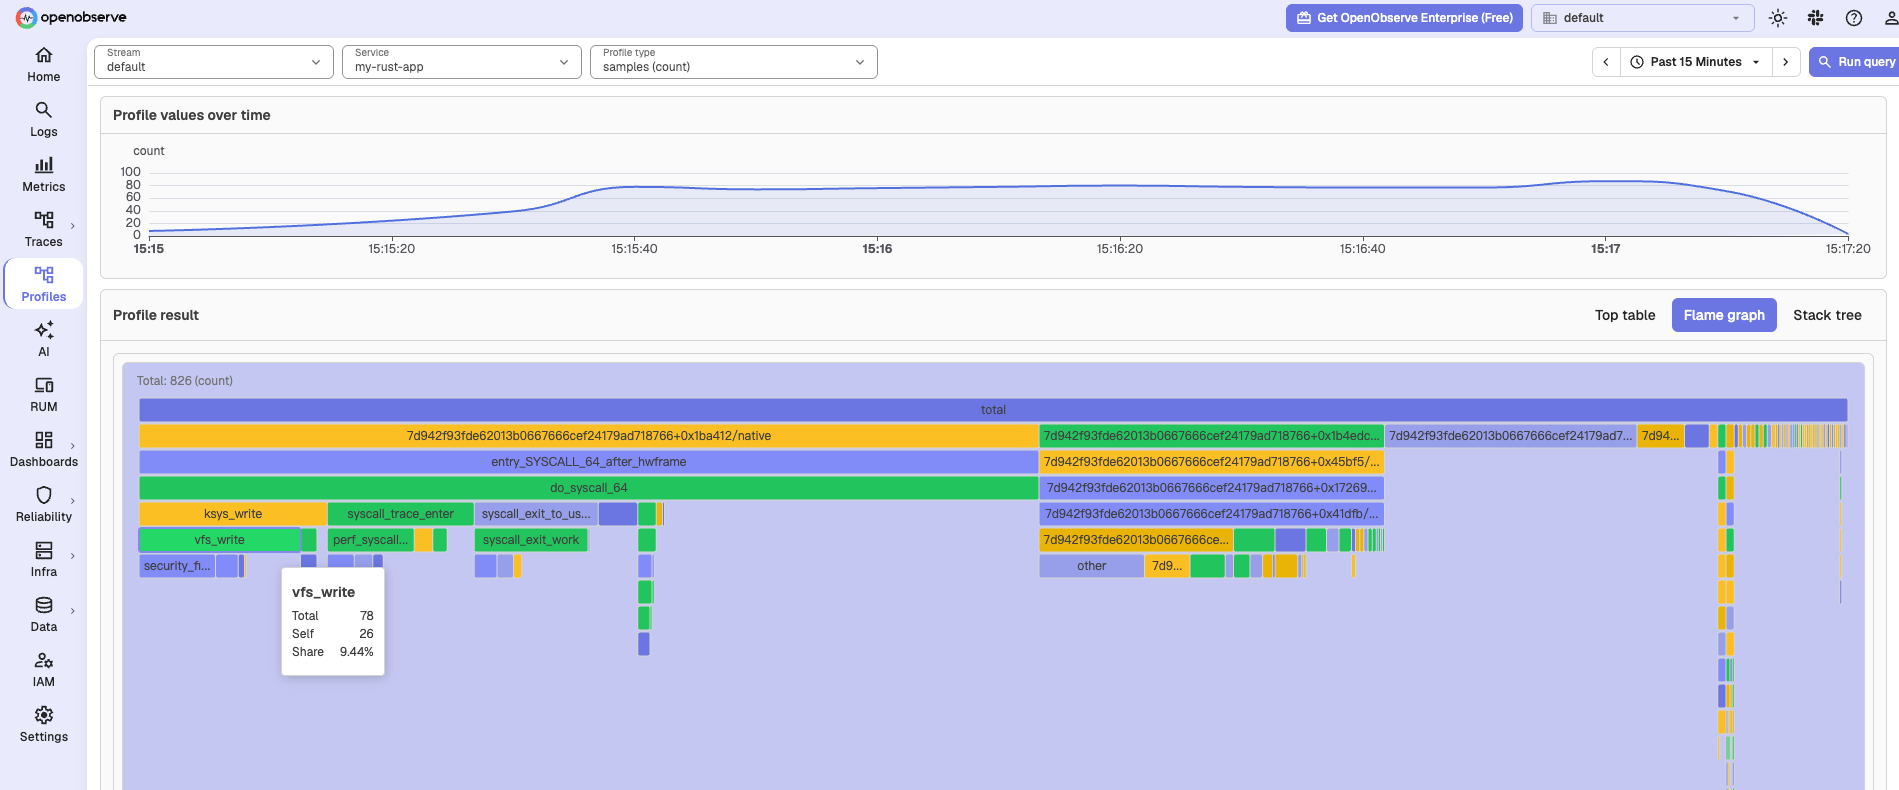
Task: Click the 7d9... frame next to other
Action: tap(1167, 566)
